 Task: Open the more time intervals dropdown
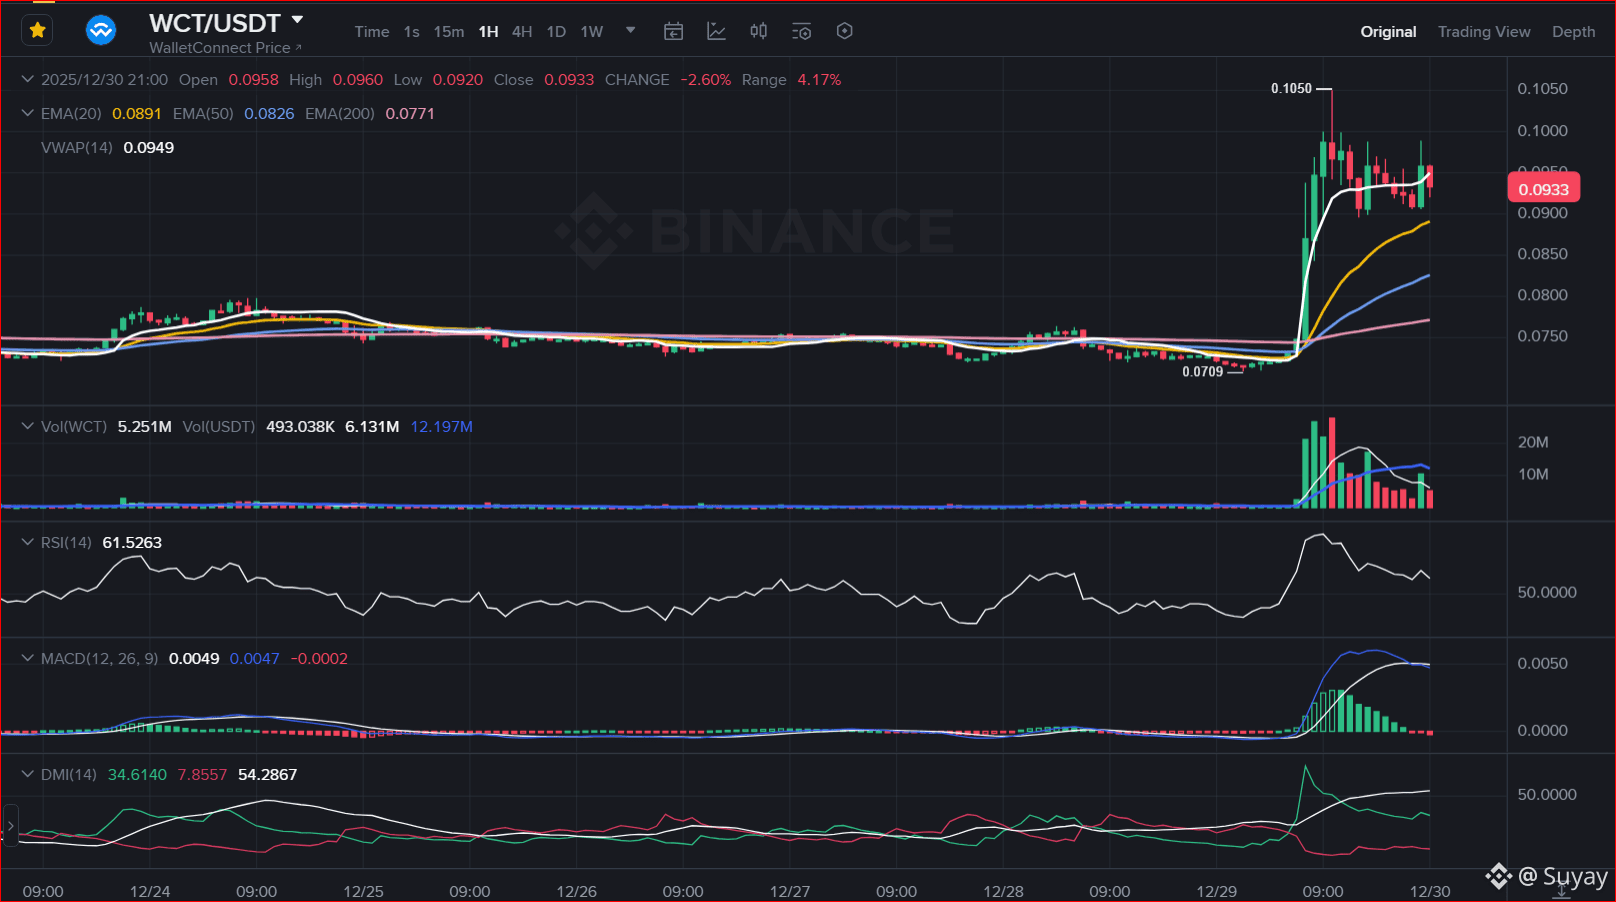[631, 30]
